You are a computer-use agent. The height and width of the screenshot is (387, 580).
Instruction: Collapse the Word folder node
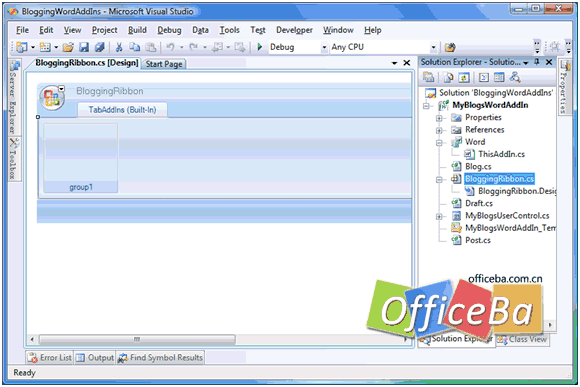439,142
